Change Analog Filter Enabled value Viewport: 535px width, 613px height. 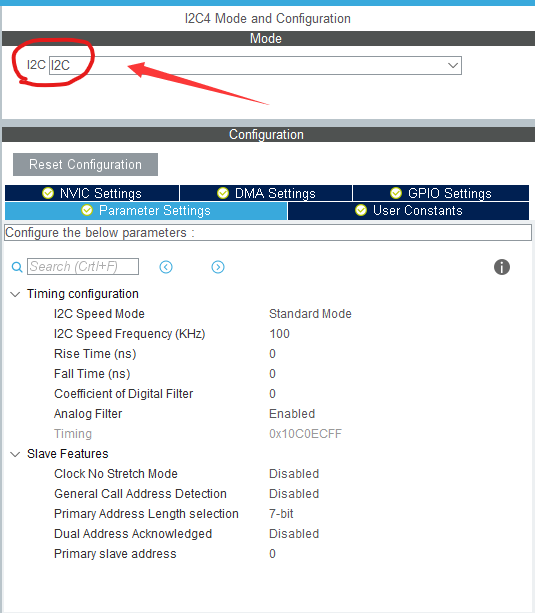(292, 414)
